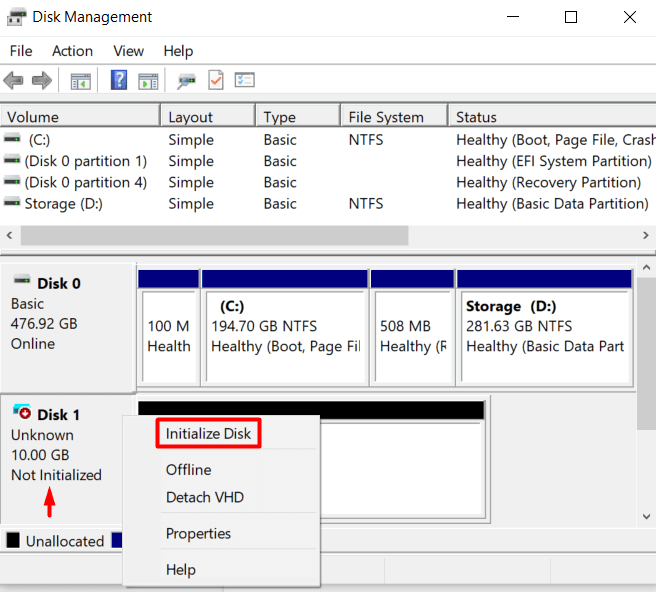The width and height of the screenshot is (656, 592).
Task: Click Detach VHD in context menu
Action: pyautogui.click(x=204, y=497)
